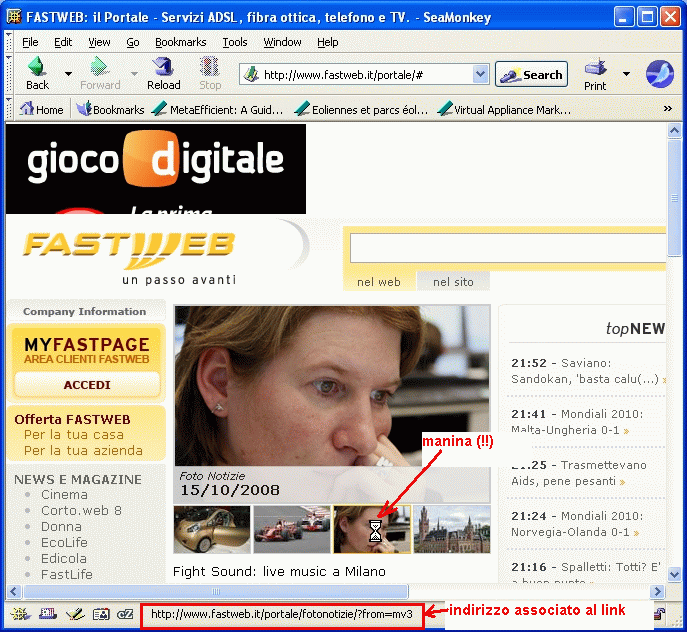Click the vertical scrollbar down arrow
Screen dimensions: 687x632
coord(674,574)
